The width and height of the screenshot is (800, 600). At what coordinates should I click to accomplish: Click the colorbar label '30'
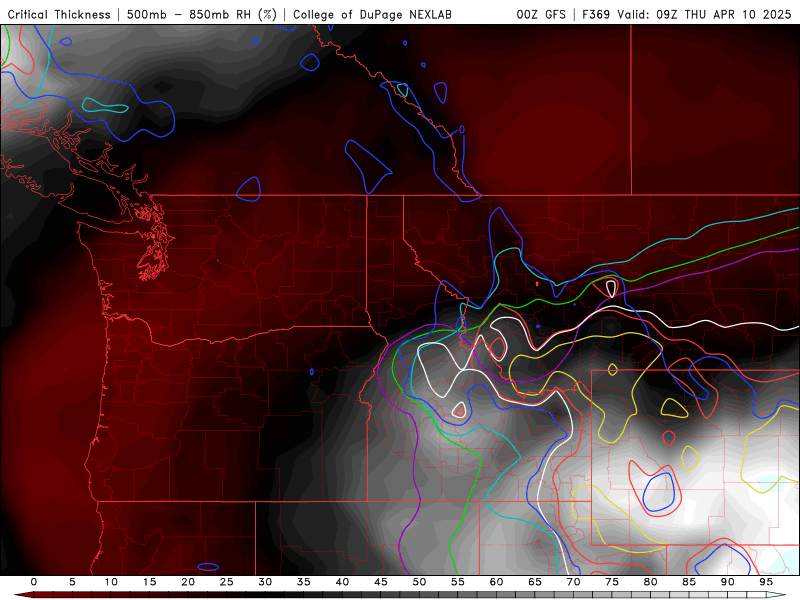265,582
